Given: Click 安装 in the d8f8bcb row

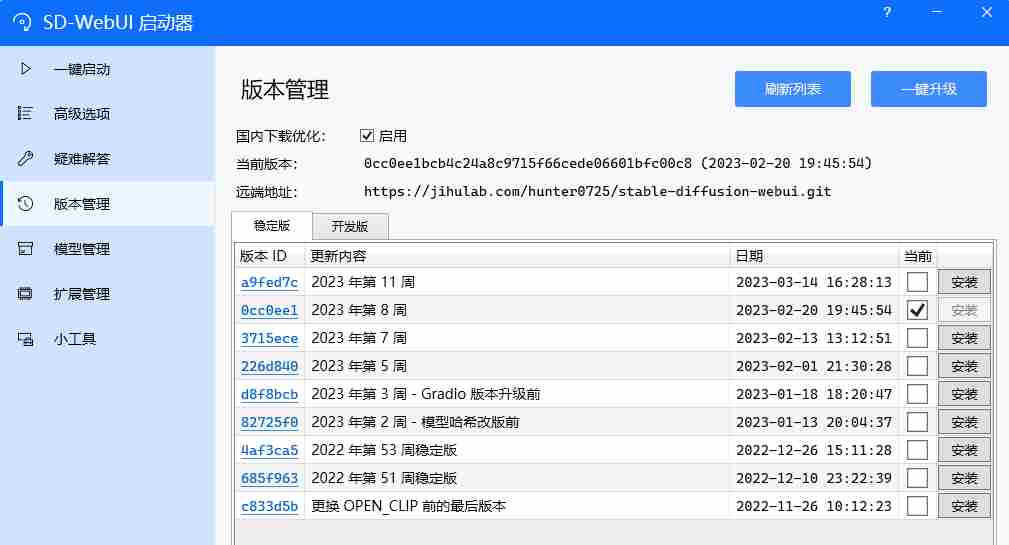Looking at the screenshot, I should 964,394.
